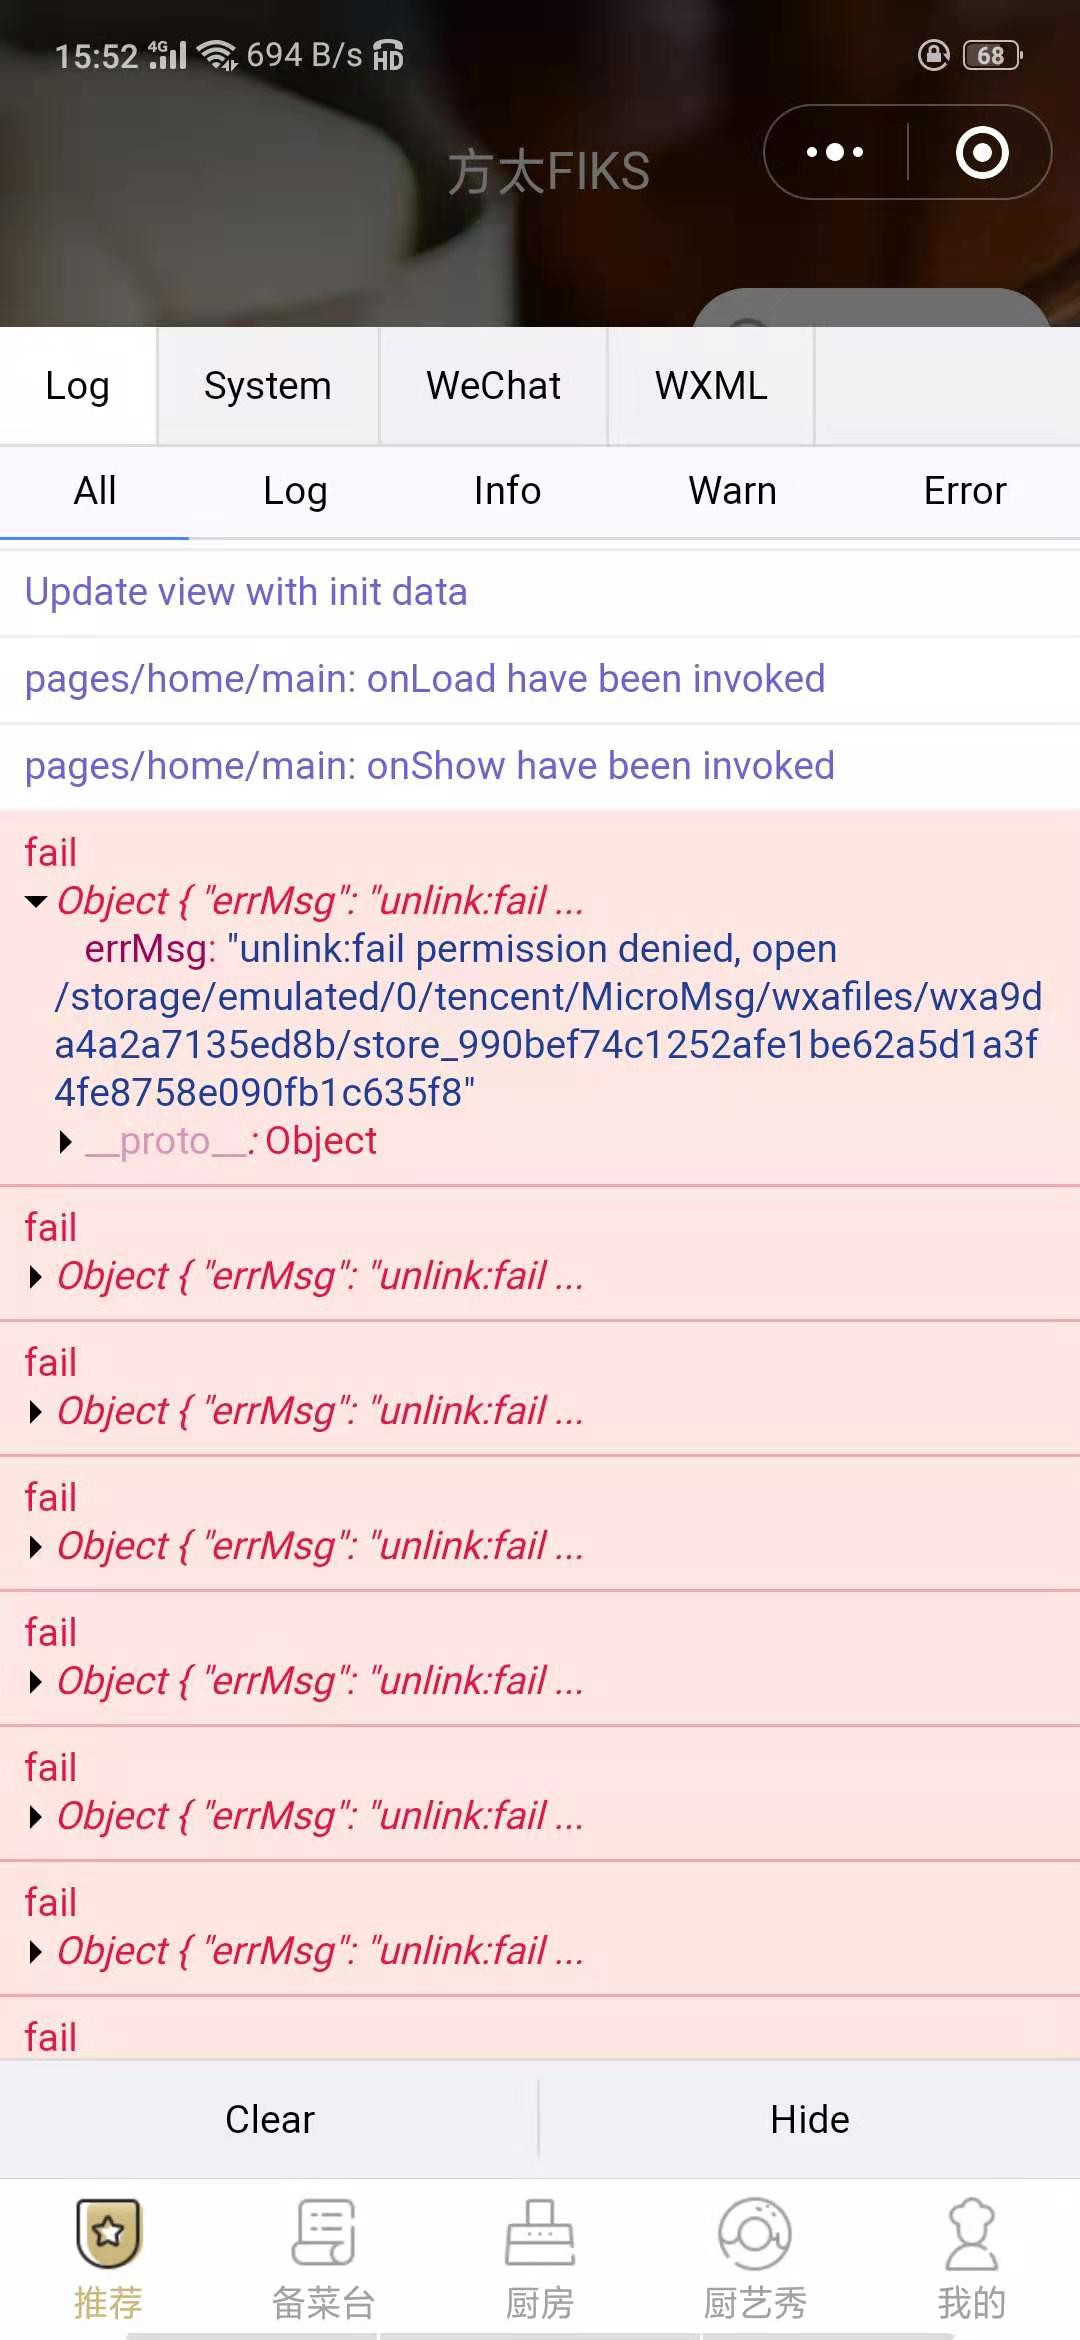Image resolution: width=1080 pixels, height=2340 pixels.
Task: Switch to the WXML tab
Action: tap(711, 386)
